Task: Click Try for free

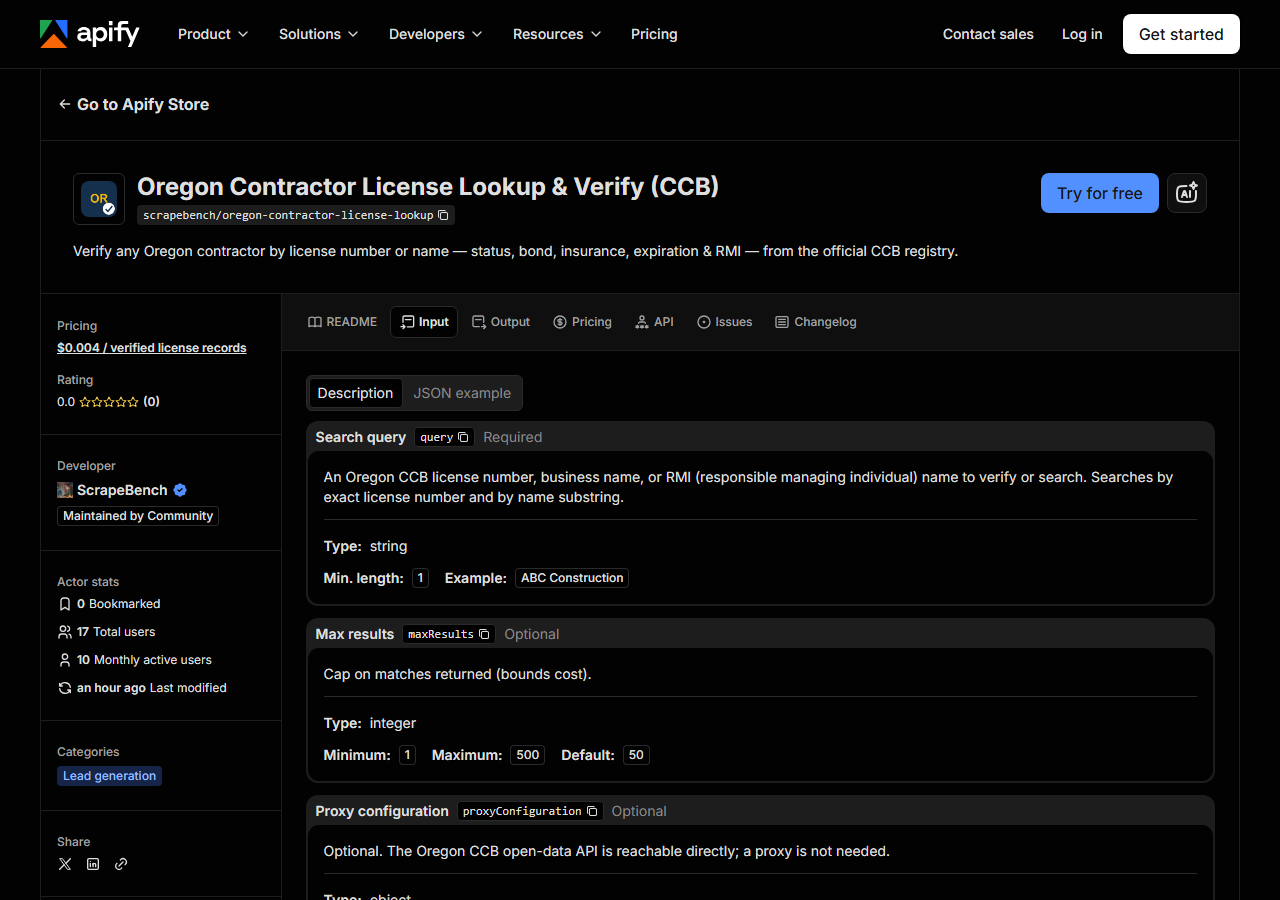Action: [1100, 193]
